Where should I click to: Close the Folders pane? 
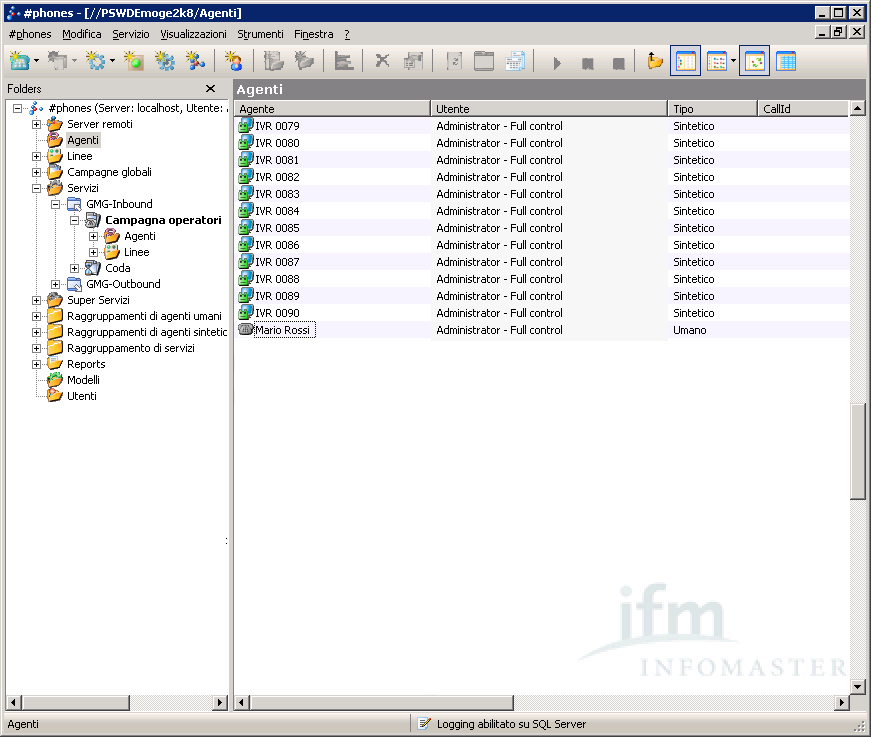[x=210, y=89]
